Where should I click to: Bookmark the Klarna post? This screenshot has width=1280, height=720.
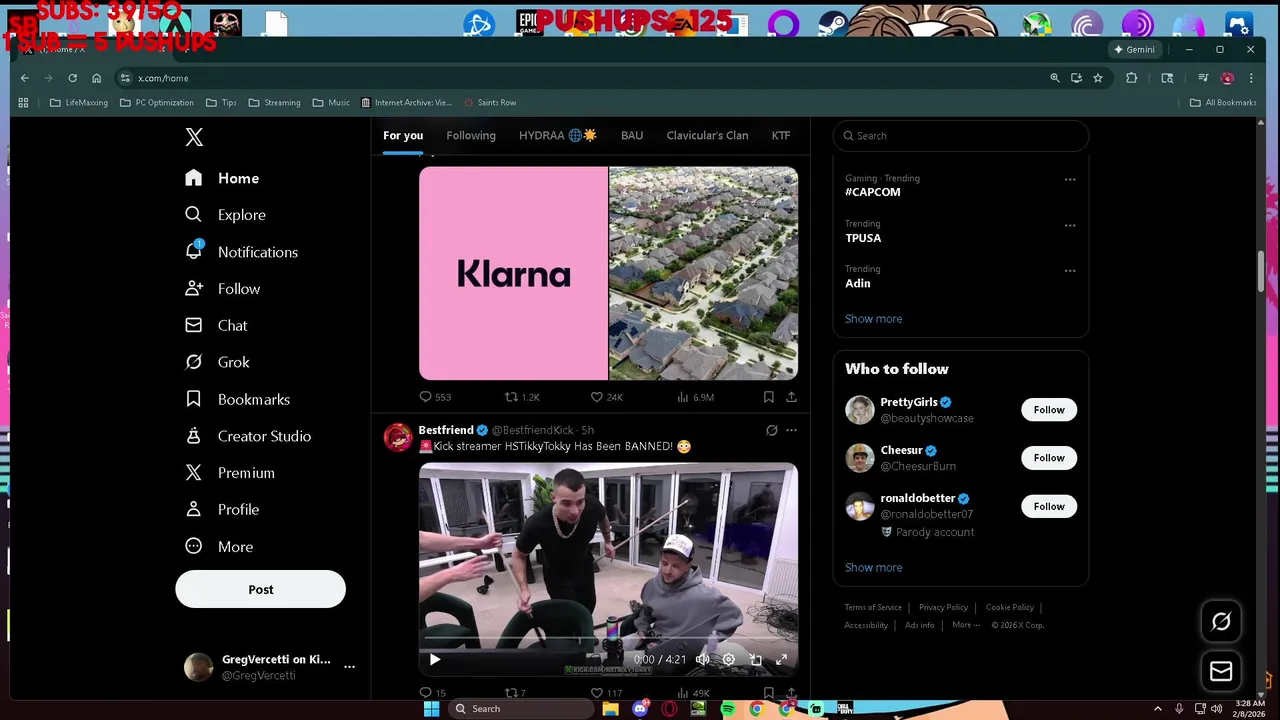pos(768,397)
